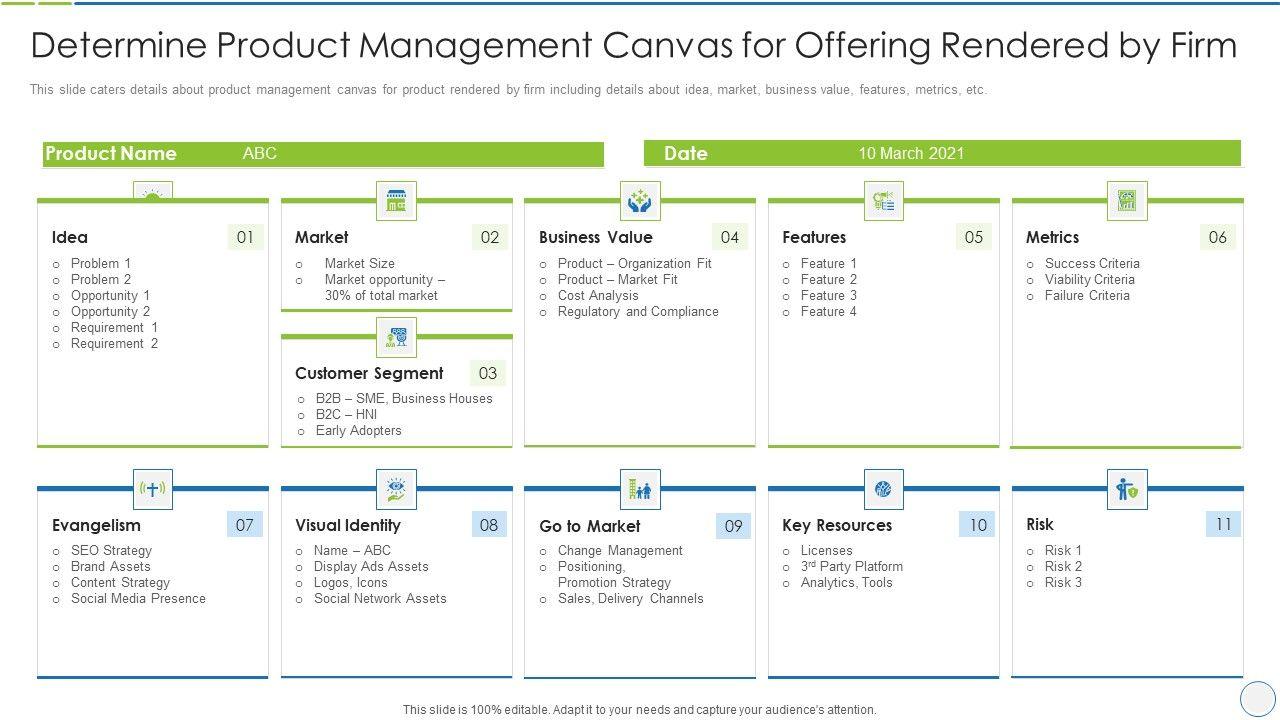Screen dimensions: 1280x720
Task: Click the 11 number badge on the Risk card
Action: coord(1223,524)
